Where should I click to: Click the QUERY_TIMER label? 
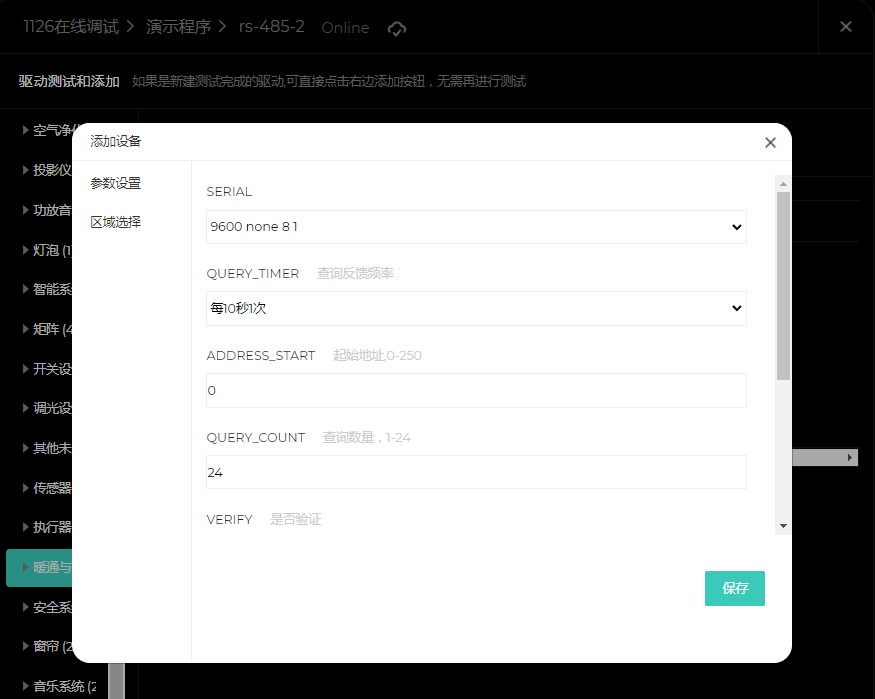coord(253,274)
